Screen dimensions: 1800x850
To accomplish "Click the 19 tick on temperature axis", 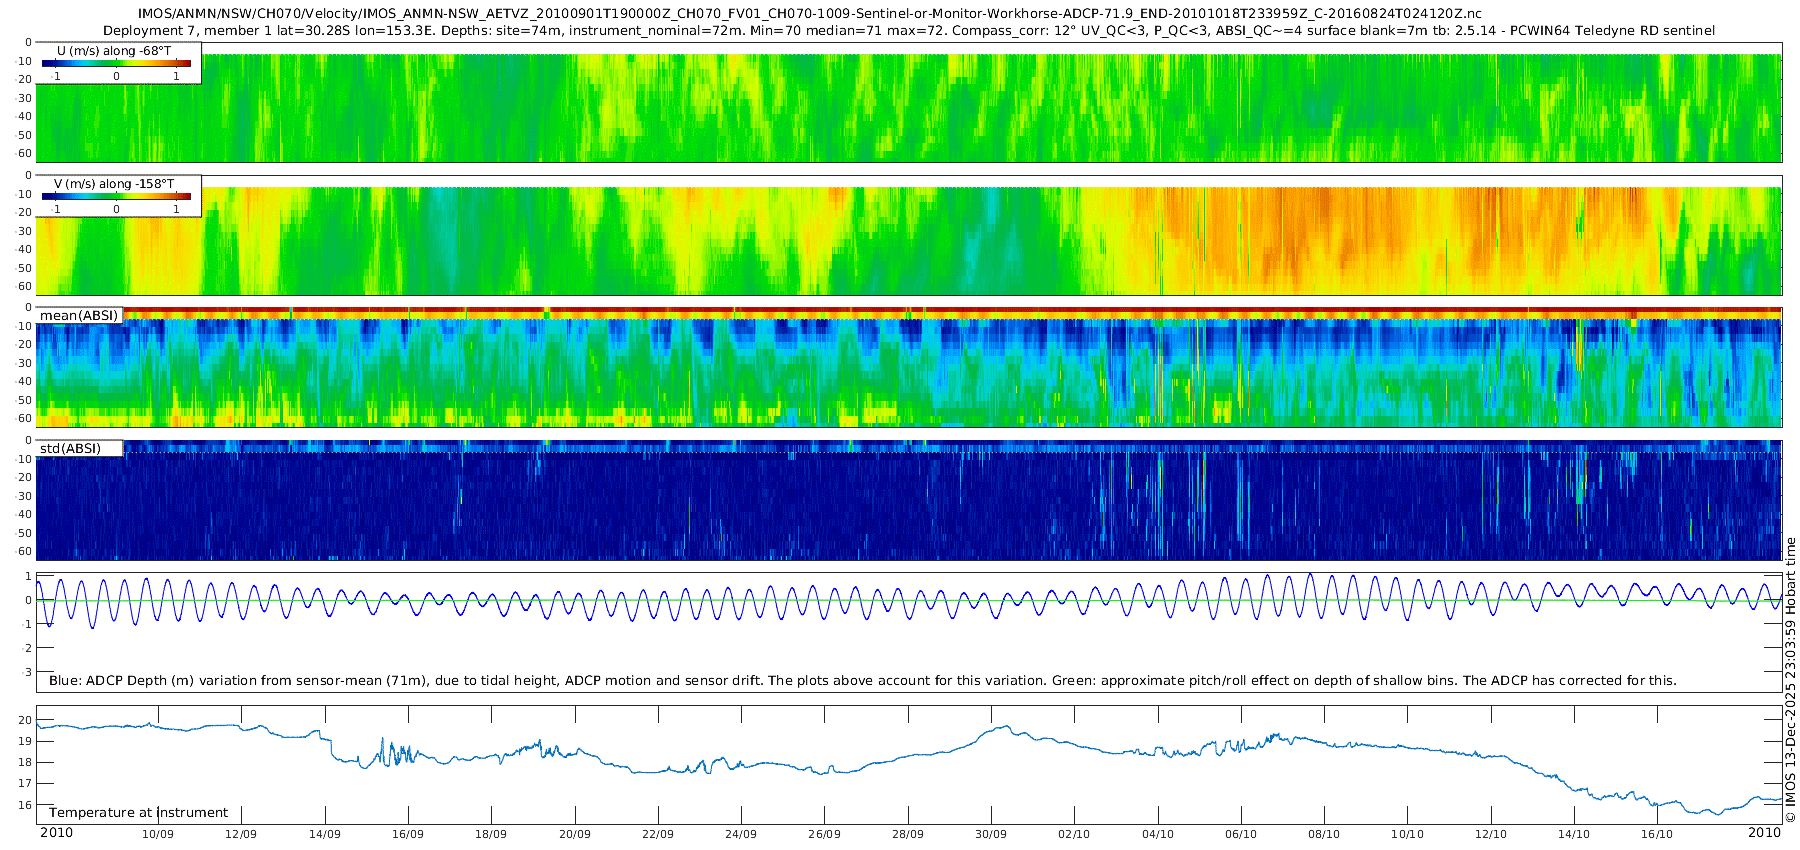I will [x=26, y=741].
